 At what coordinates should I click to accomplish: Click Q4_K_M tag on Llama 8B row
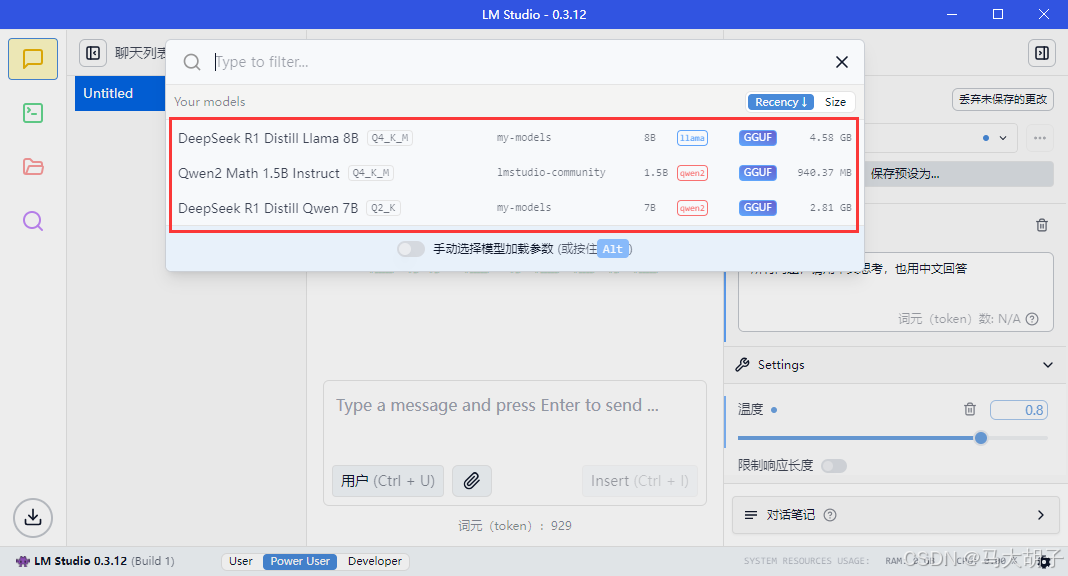tap(390, 138)
